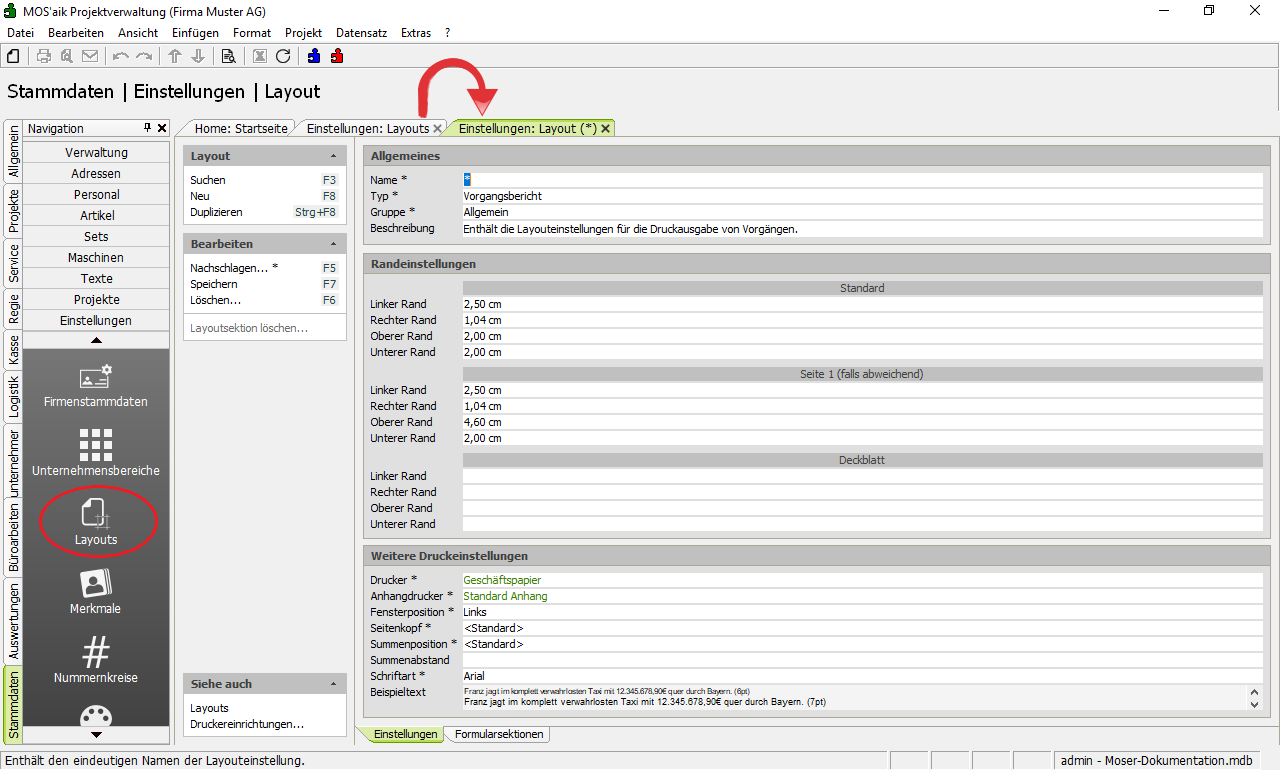Click the new document toolbar icon
The height and width of the screenshot is (770, 1280).
click(x=13, y=56)
